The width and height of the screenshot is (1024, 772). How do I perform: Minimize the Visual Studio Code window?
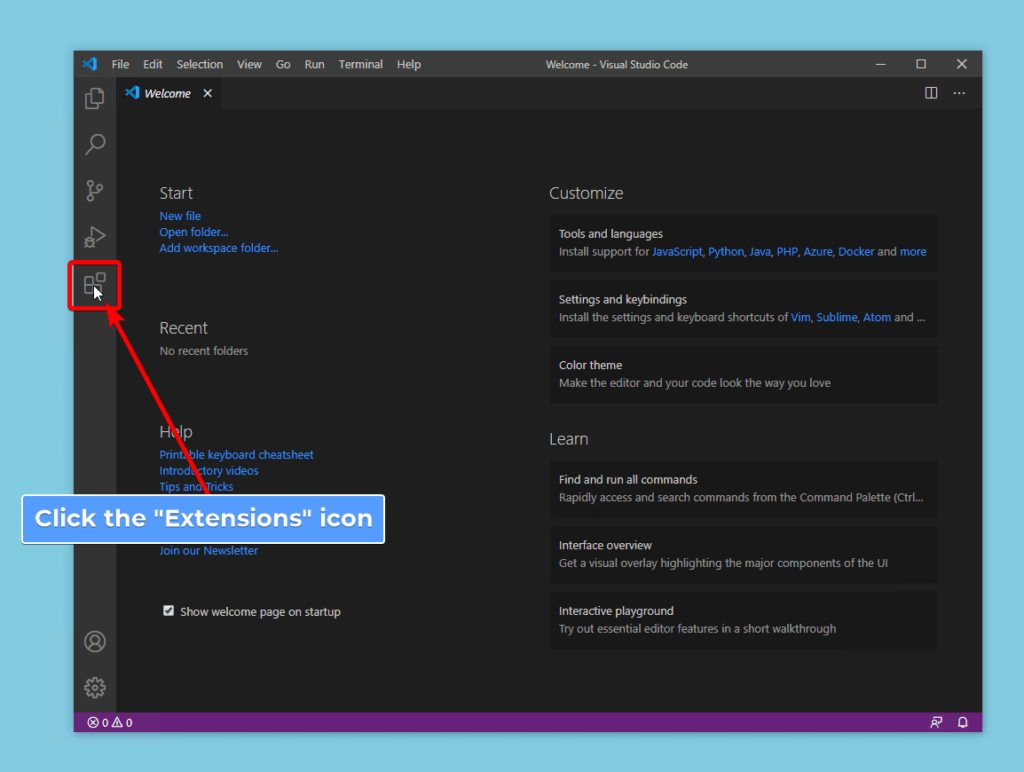pos(880,64)
